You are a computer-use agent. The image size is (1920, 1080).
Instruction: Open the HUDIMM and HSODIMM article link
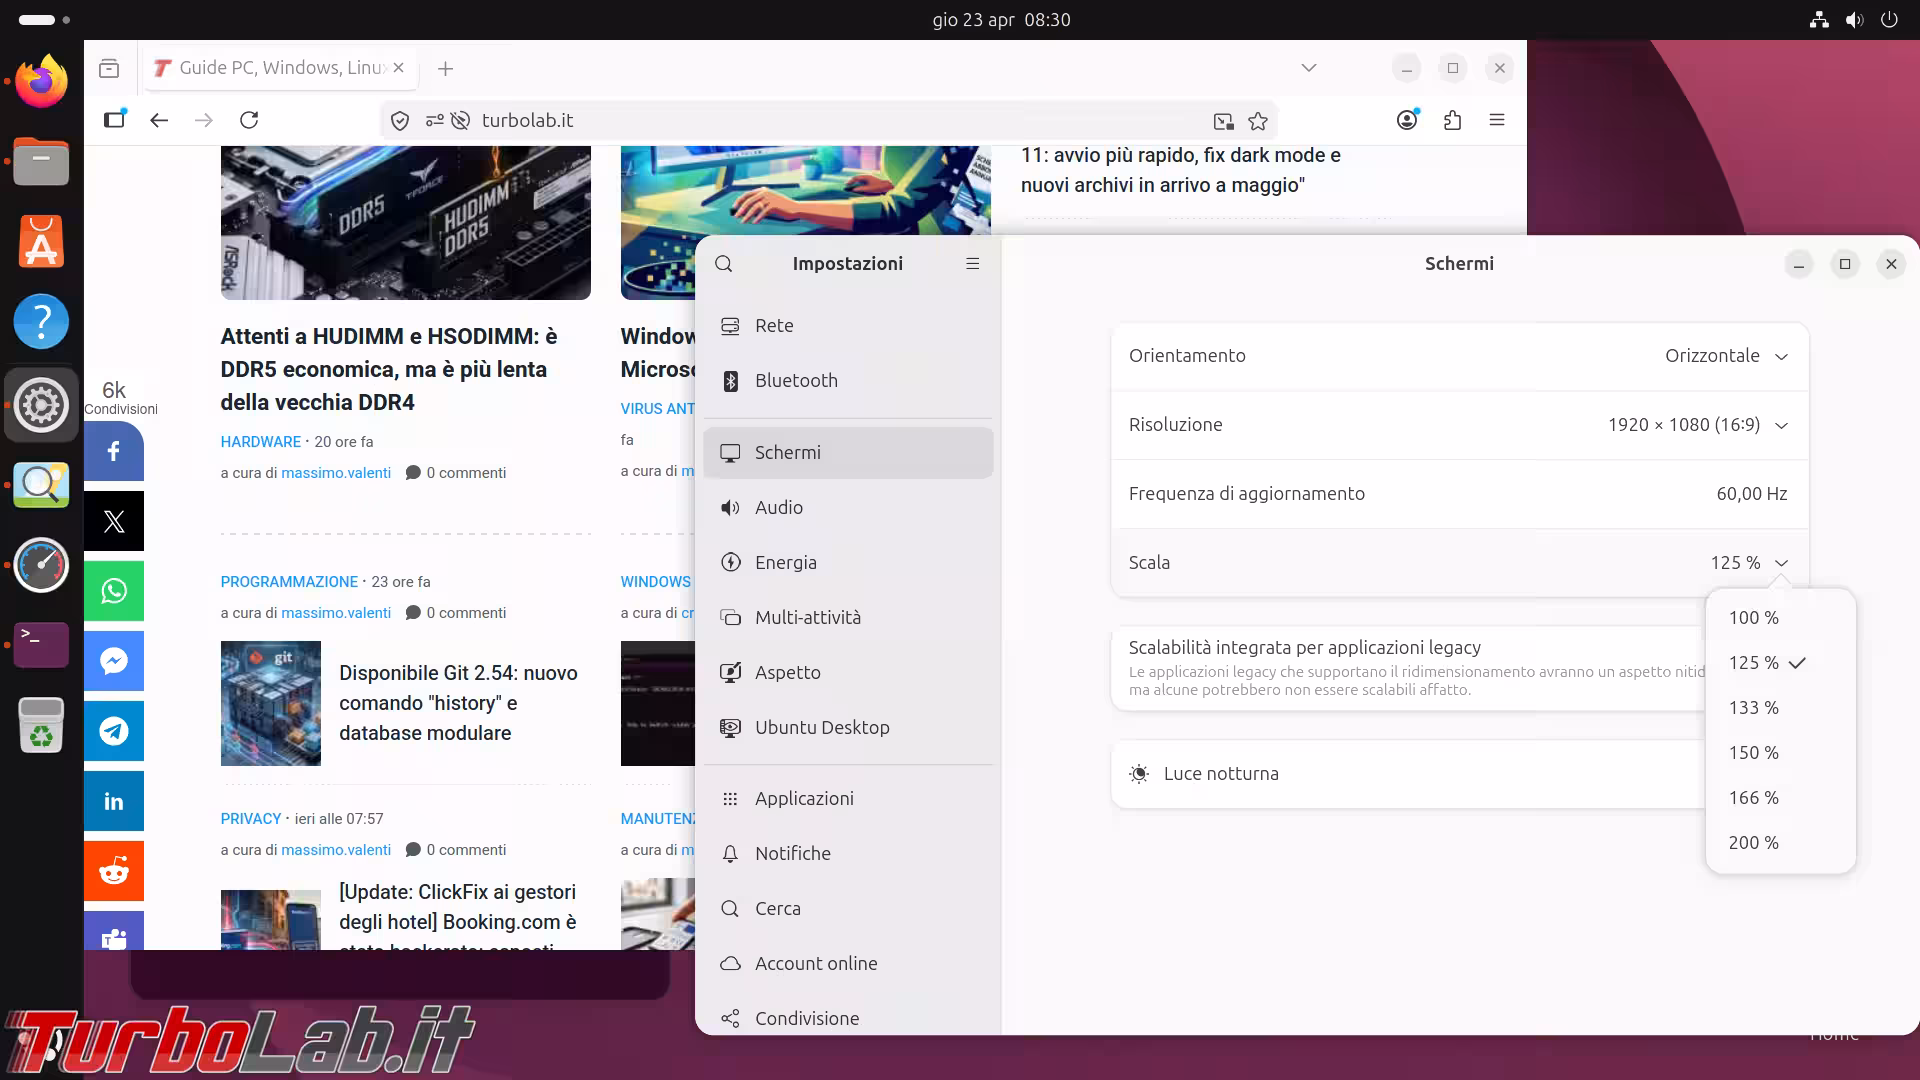click(x=389, y=369)
